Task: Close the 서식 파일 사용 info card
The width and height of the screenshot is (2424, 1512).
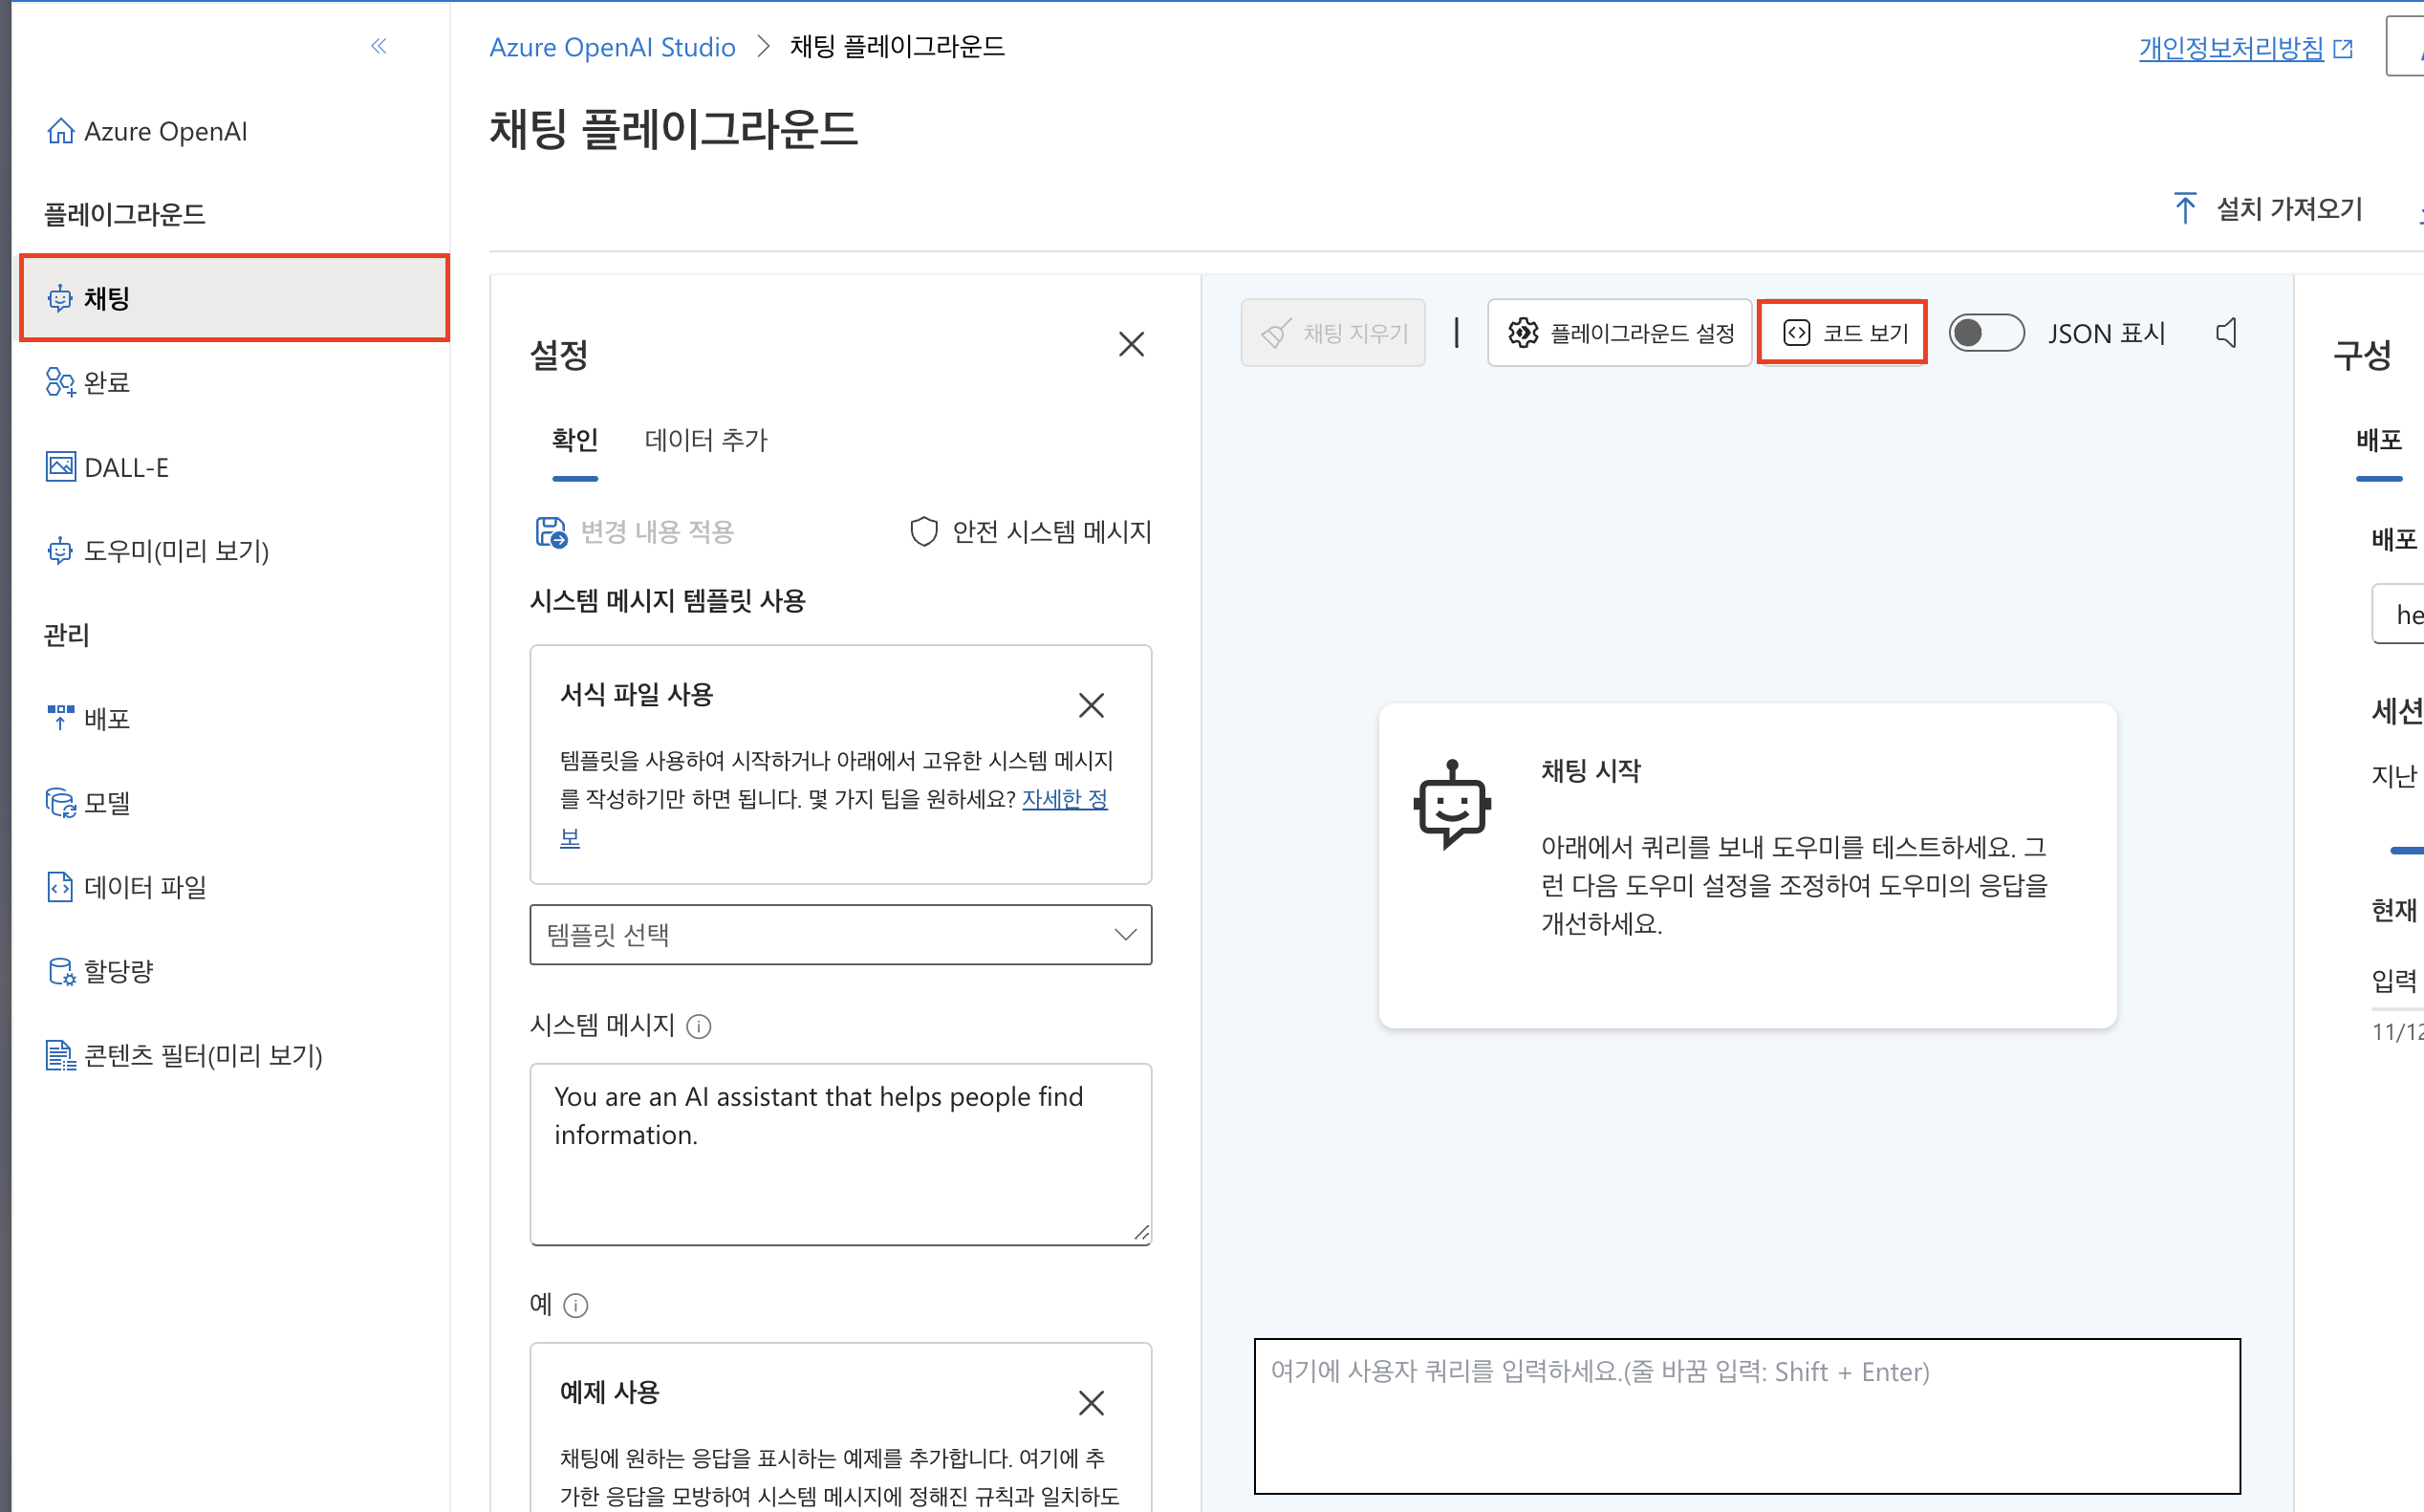Action: point(1091,705)
